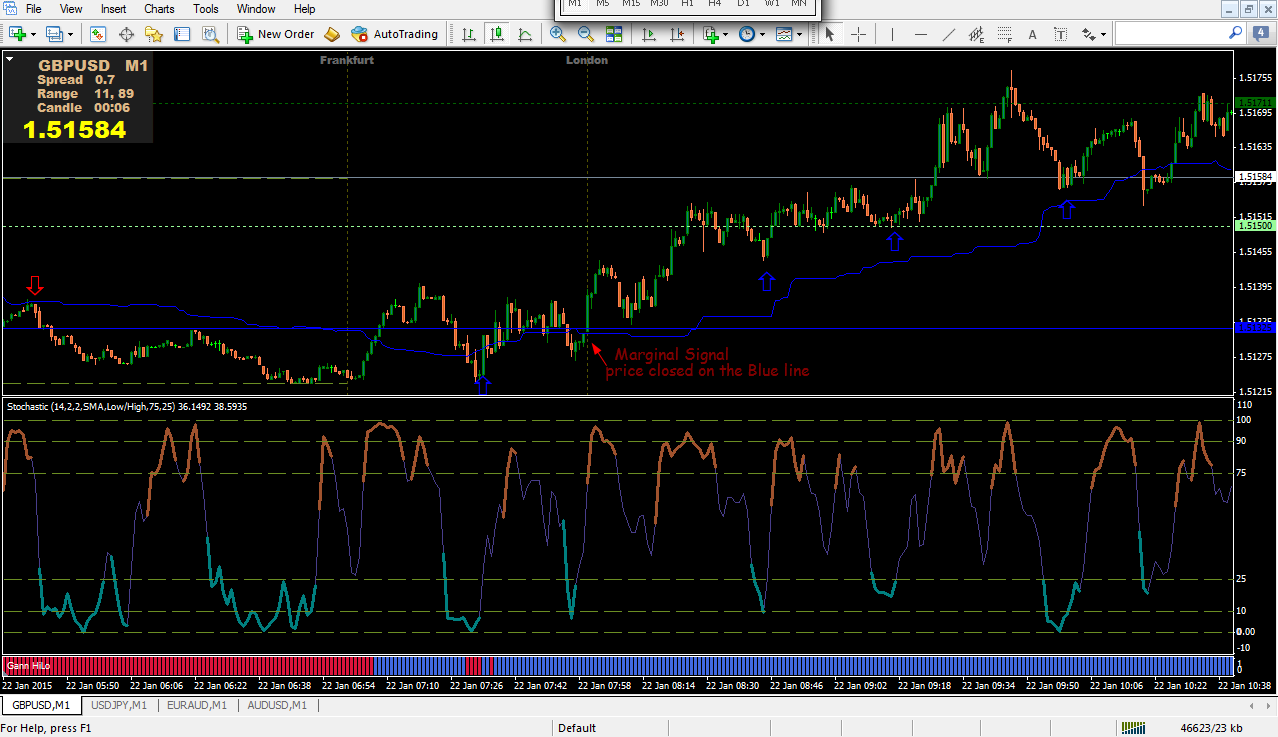Click the connection bars status icon
This screenshot has width=1278, height=737.
[x=1132, y=728]
